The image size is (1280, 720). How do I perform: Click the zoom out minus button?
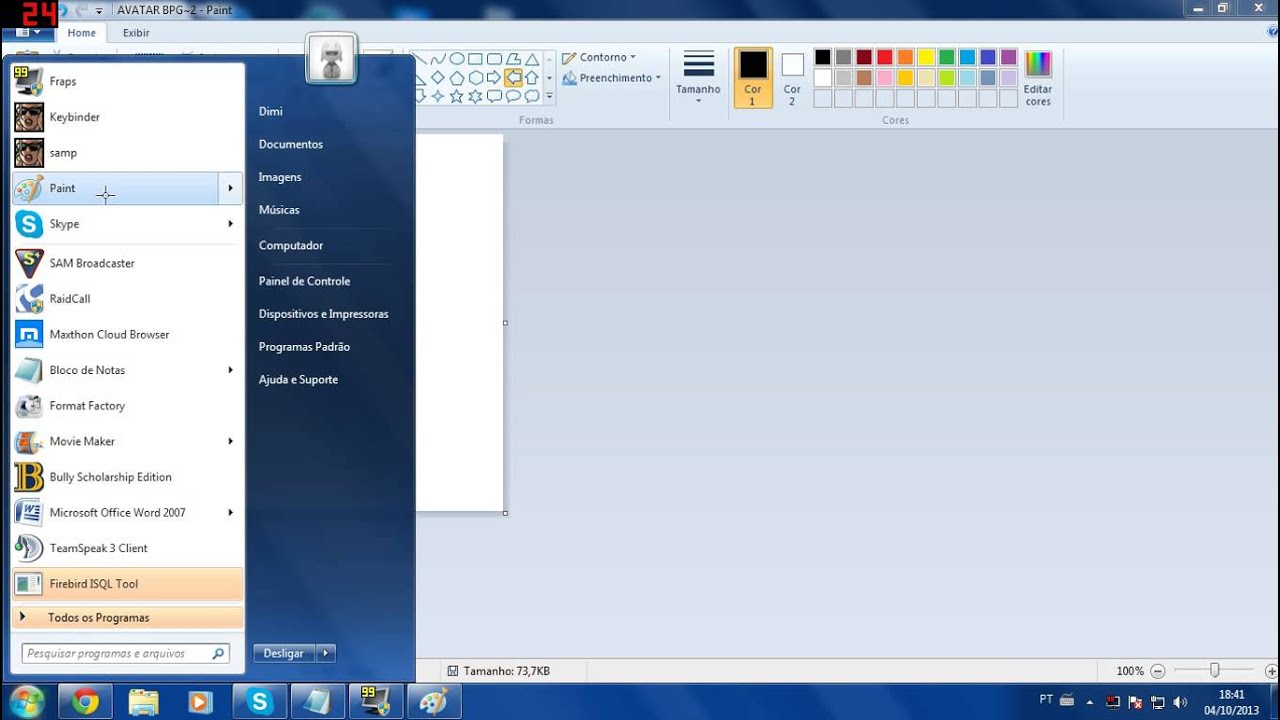[1157, 671]
